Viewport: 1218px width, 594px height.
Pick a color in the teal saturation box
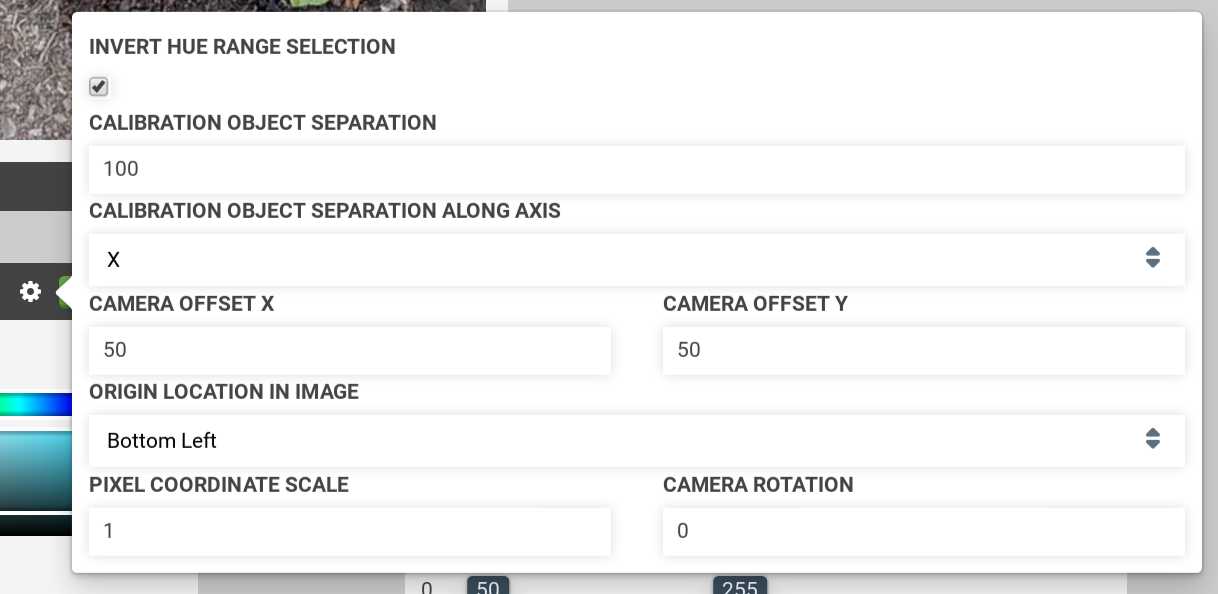[x=36, y=470]
